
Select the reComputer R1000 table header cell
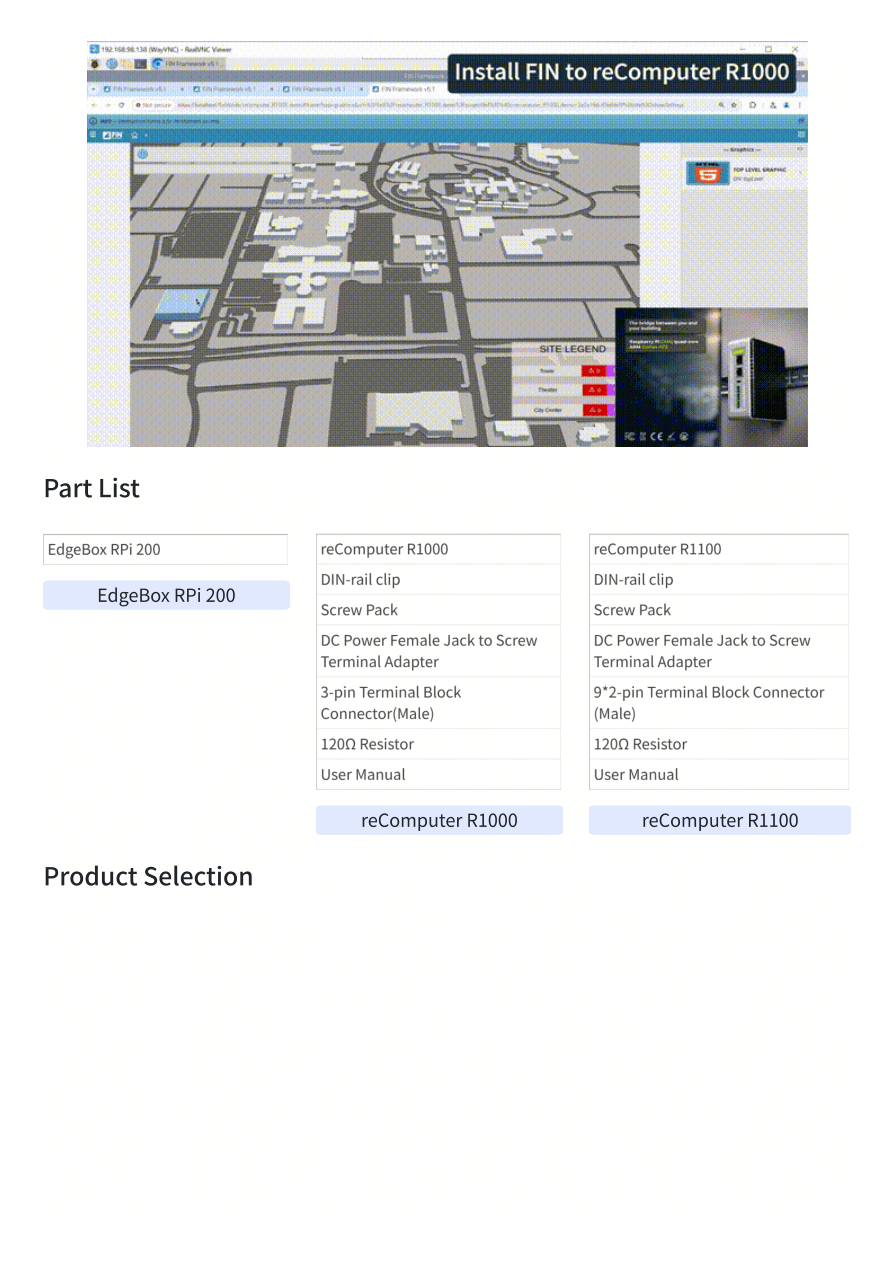pos(439,549)
